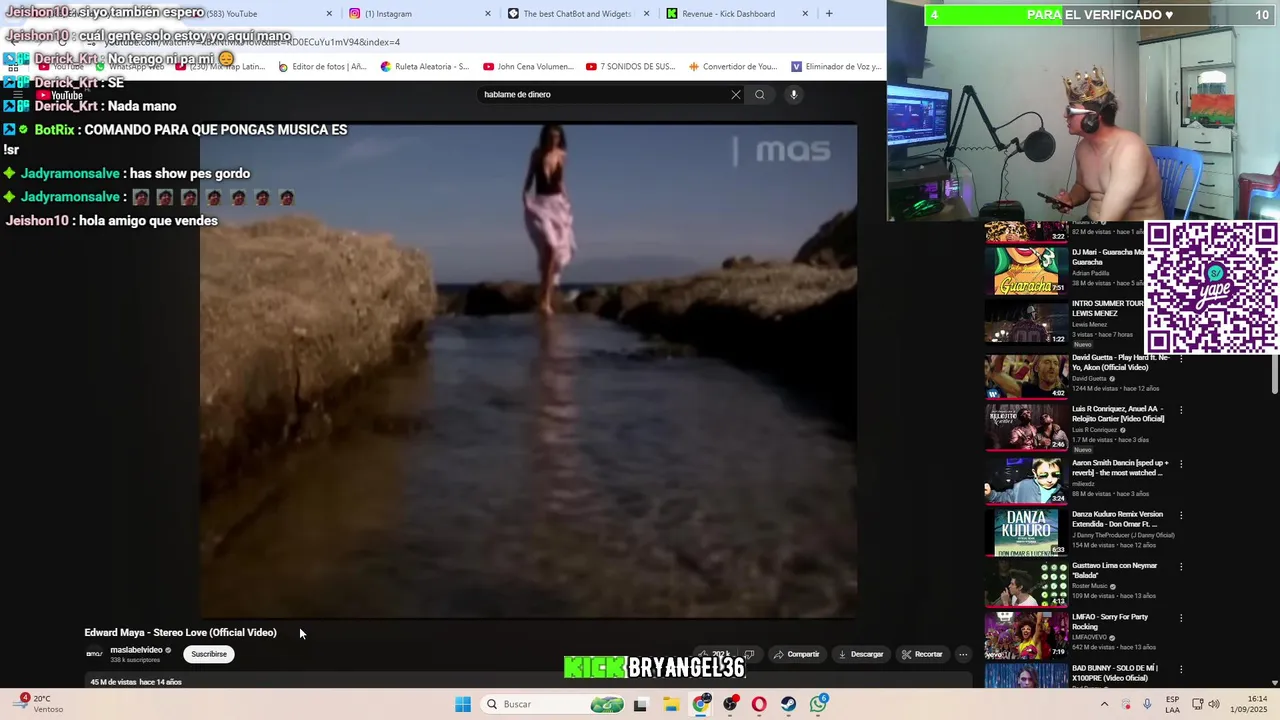Screen dimensions: 1280x720
Task: Like the video showing 202 k
Action: (715, 655)
